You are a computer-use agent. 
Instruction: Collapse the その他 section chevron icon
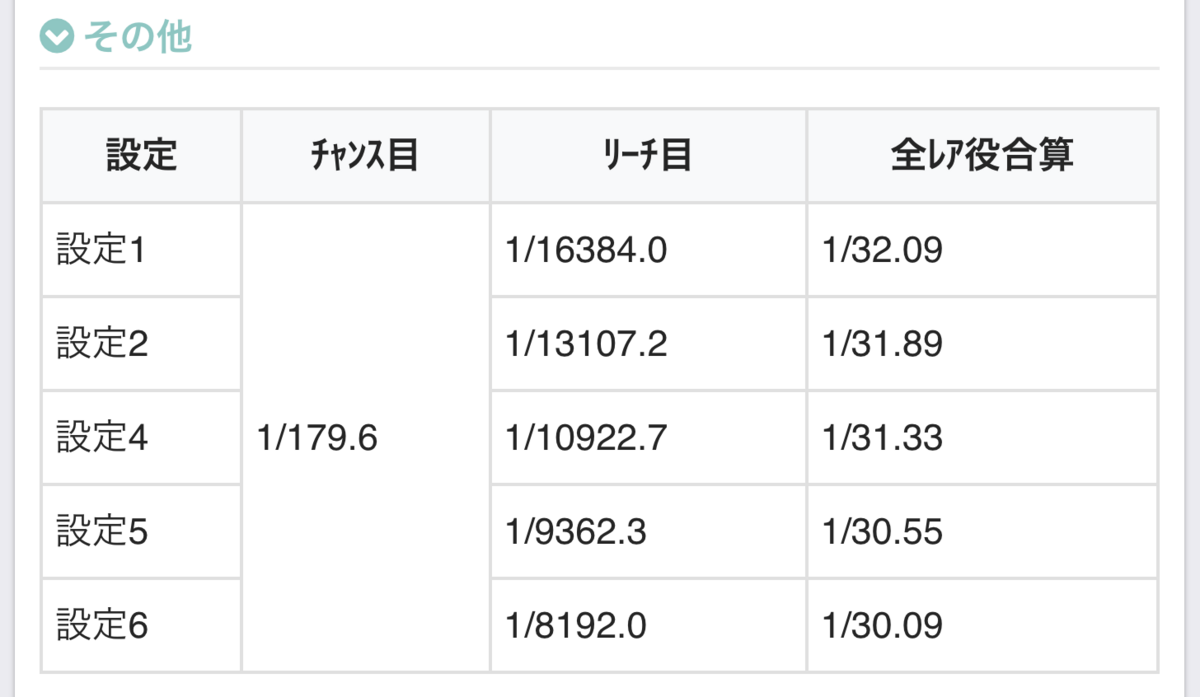click(57, 38)
